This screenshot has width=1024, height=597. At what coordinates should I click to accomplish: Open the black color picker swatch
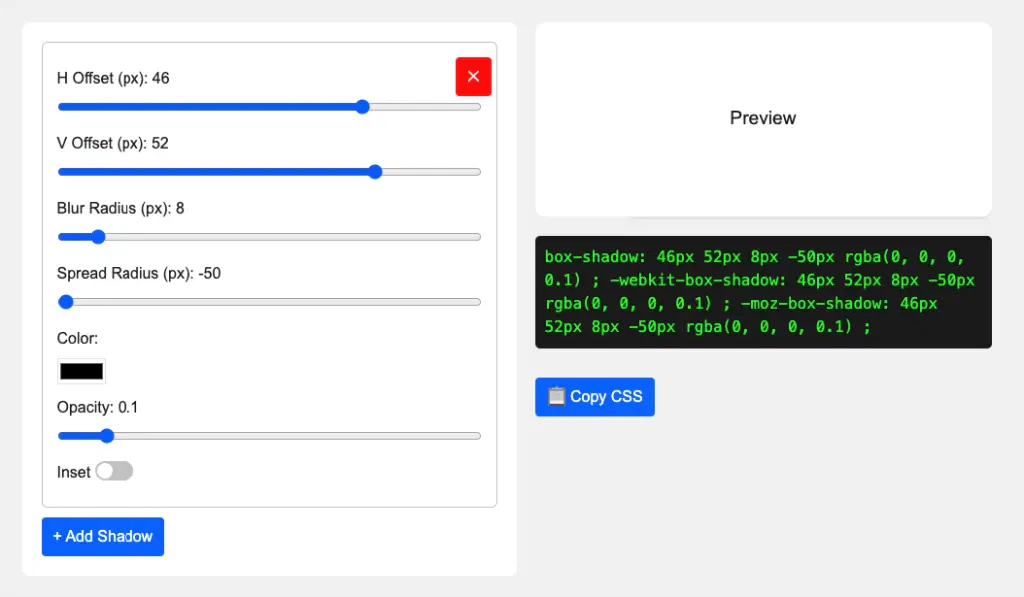81,371
